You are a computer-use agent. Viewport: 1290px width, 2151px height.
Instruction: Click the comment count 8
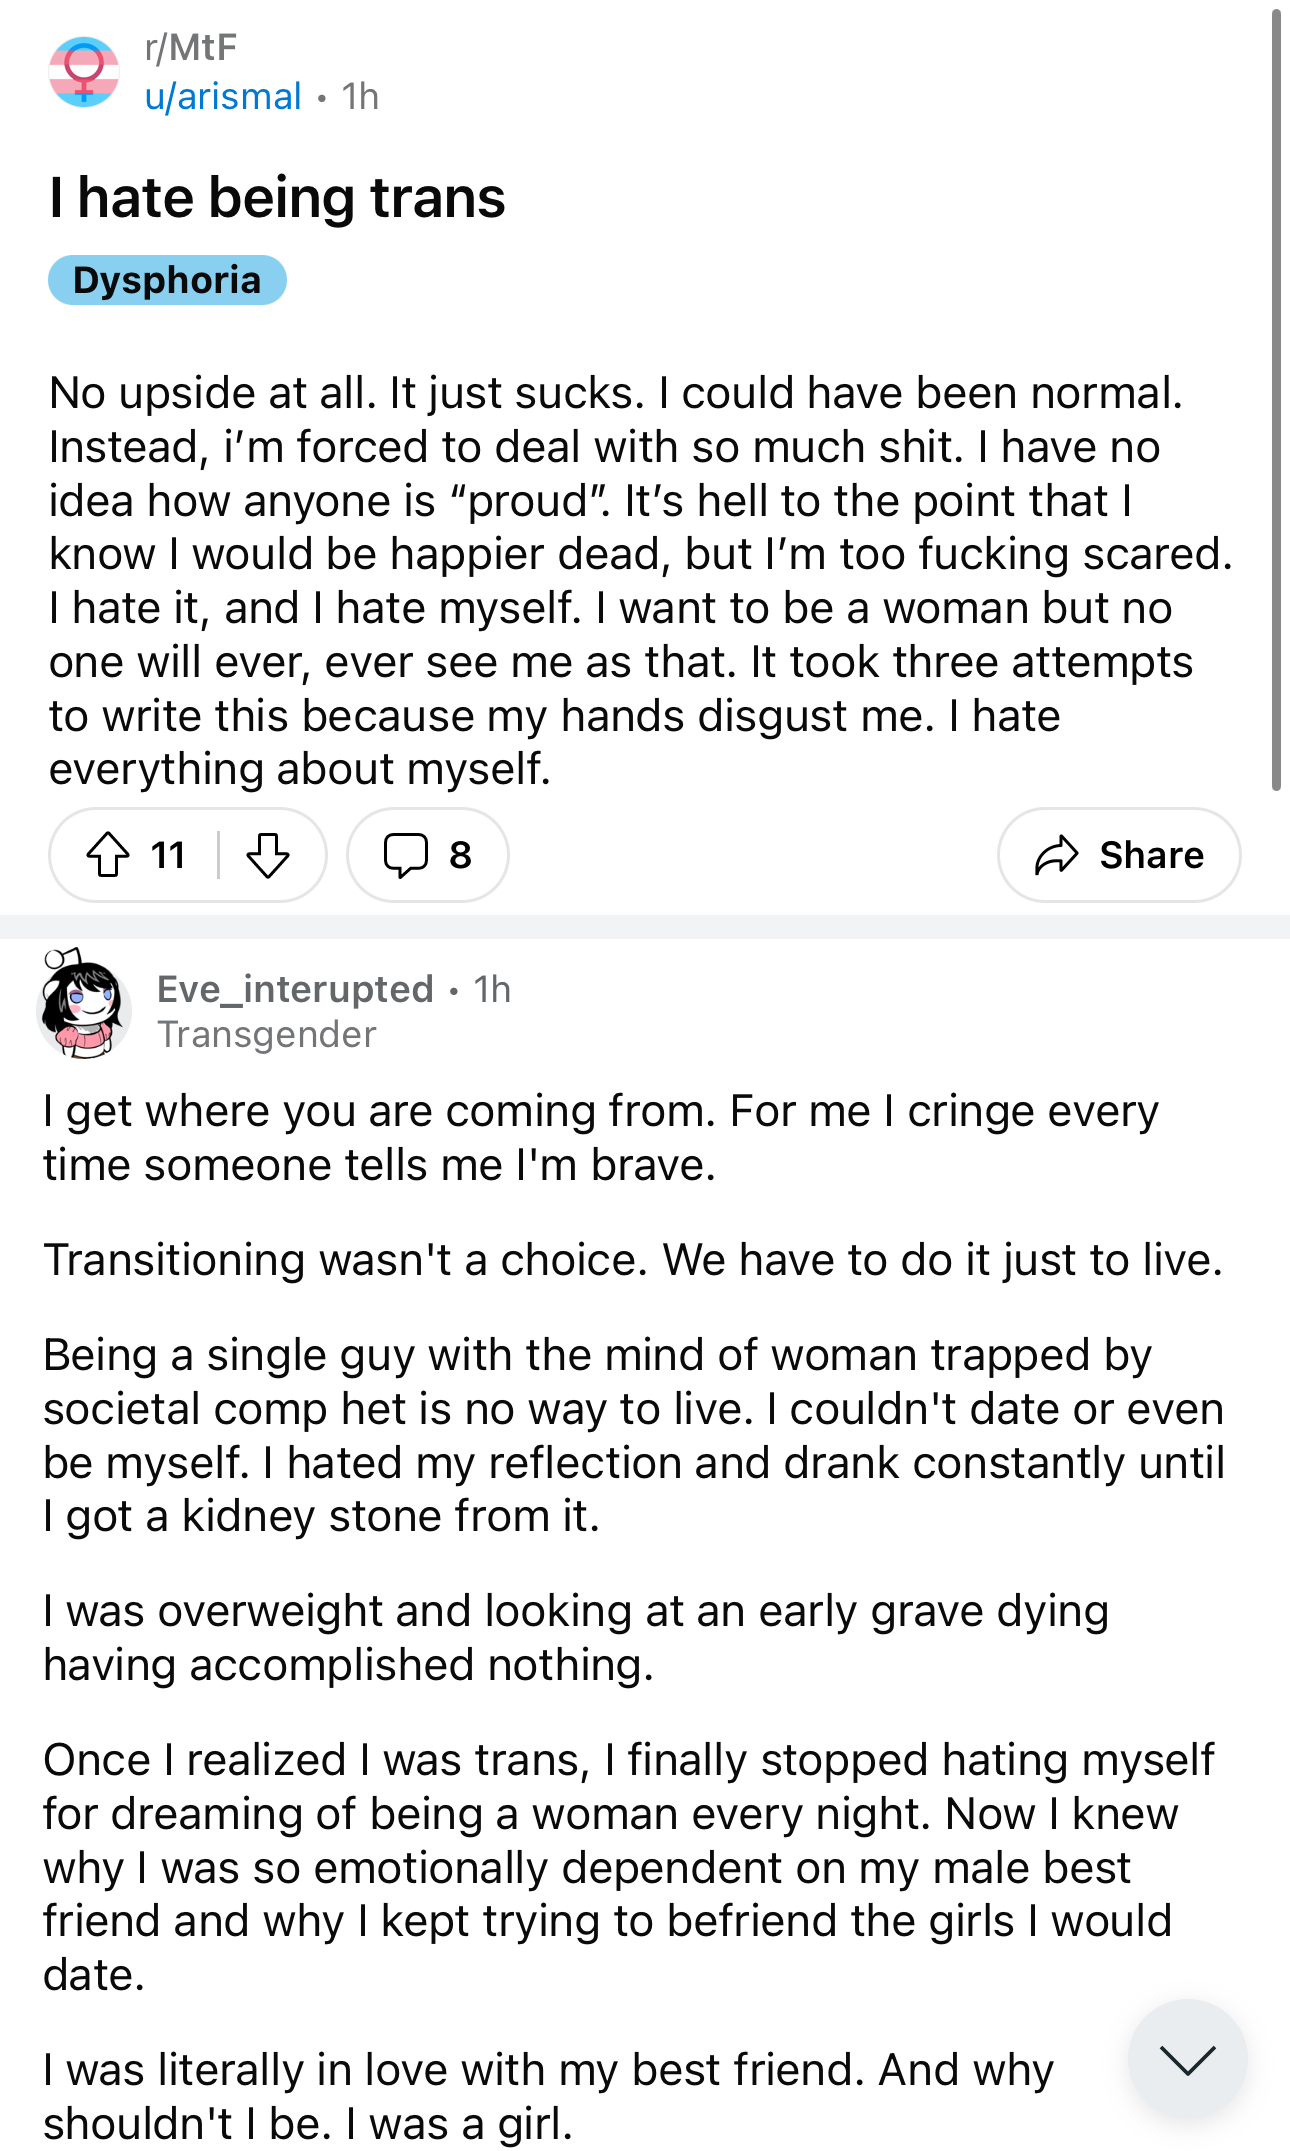[460, 855]
